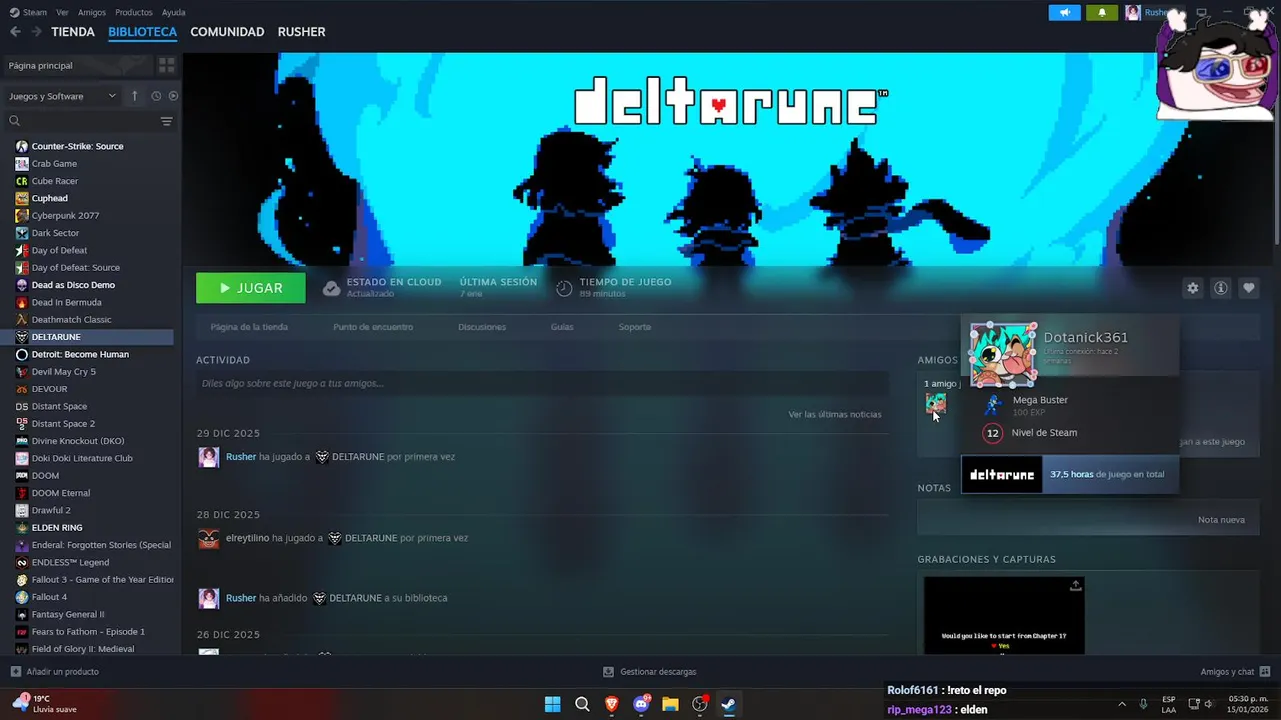Open elreytilino's avatar in activity feed

pos(208,538)
